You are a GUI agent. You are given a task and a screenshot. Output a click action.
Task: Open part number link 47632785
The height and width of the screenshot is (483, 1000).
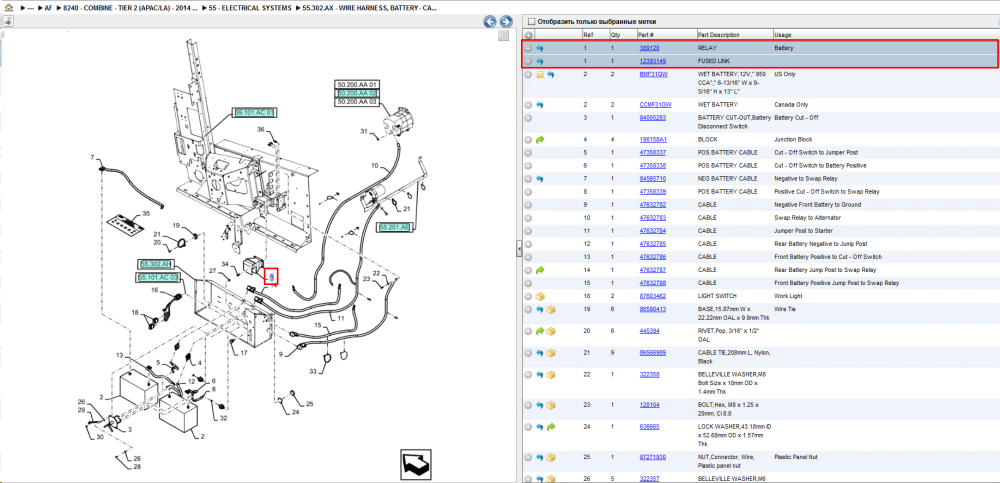pos(652,244)
